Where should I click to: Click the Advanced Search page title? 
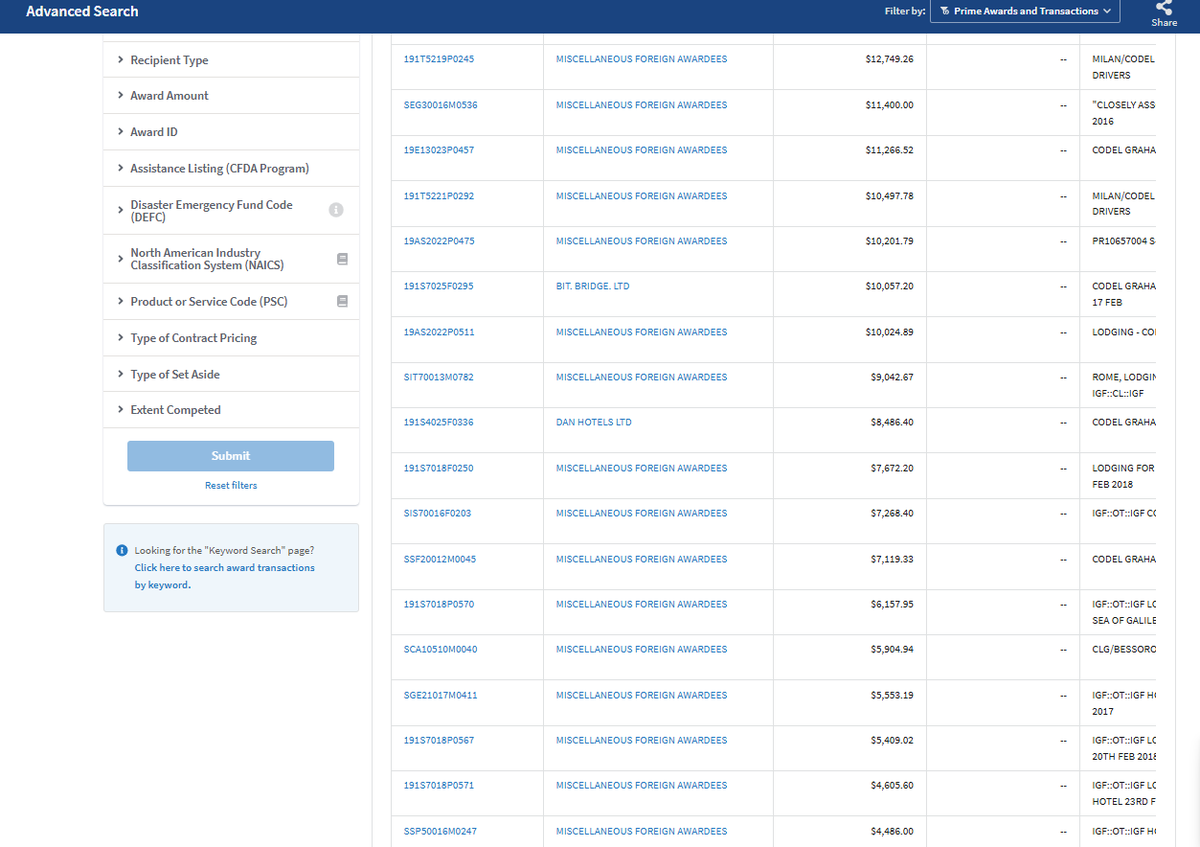click(x=82, y=11)
